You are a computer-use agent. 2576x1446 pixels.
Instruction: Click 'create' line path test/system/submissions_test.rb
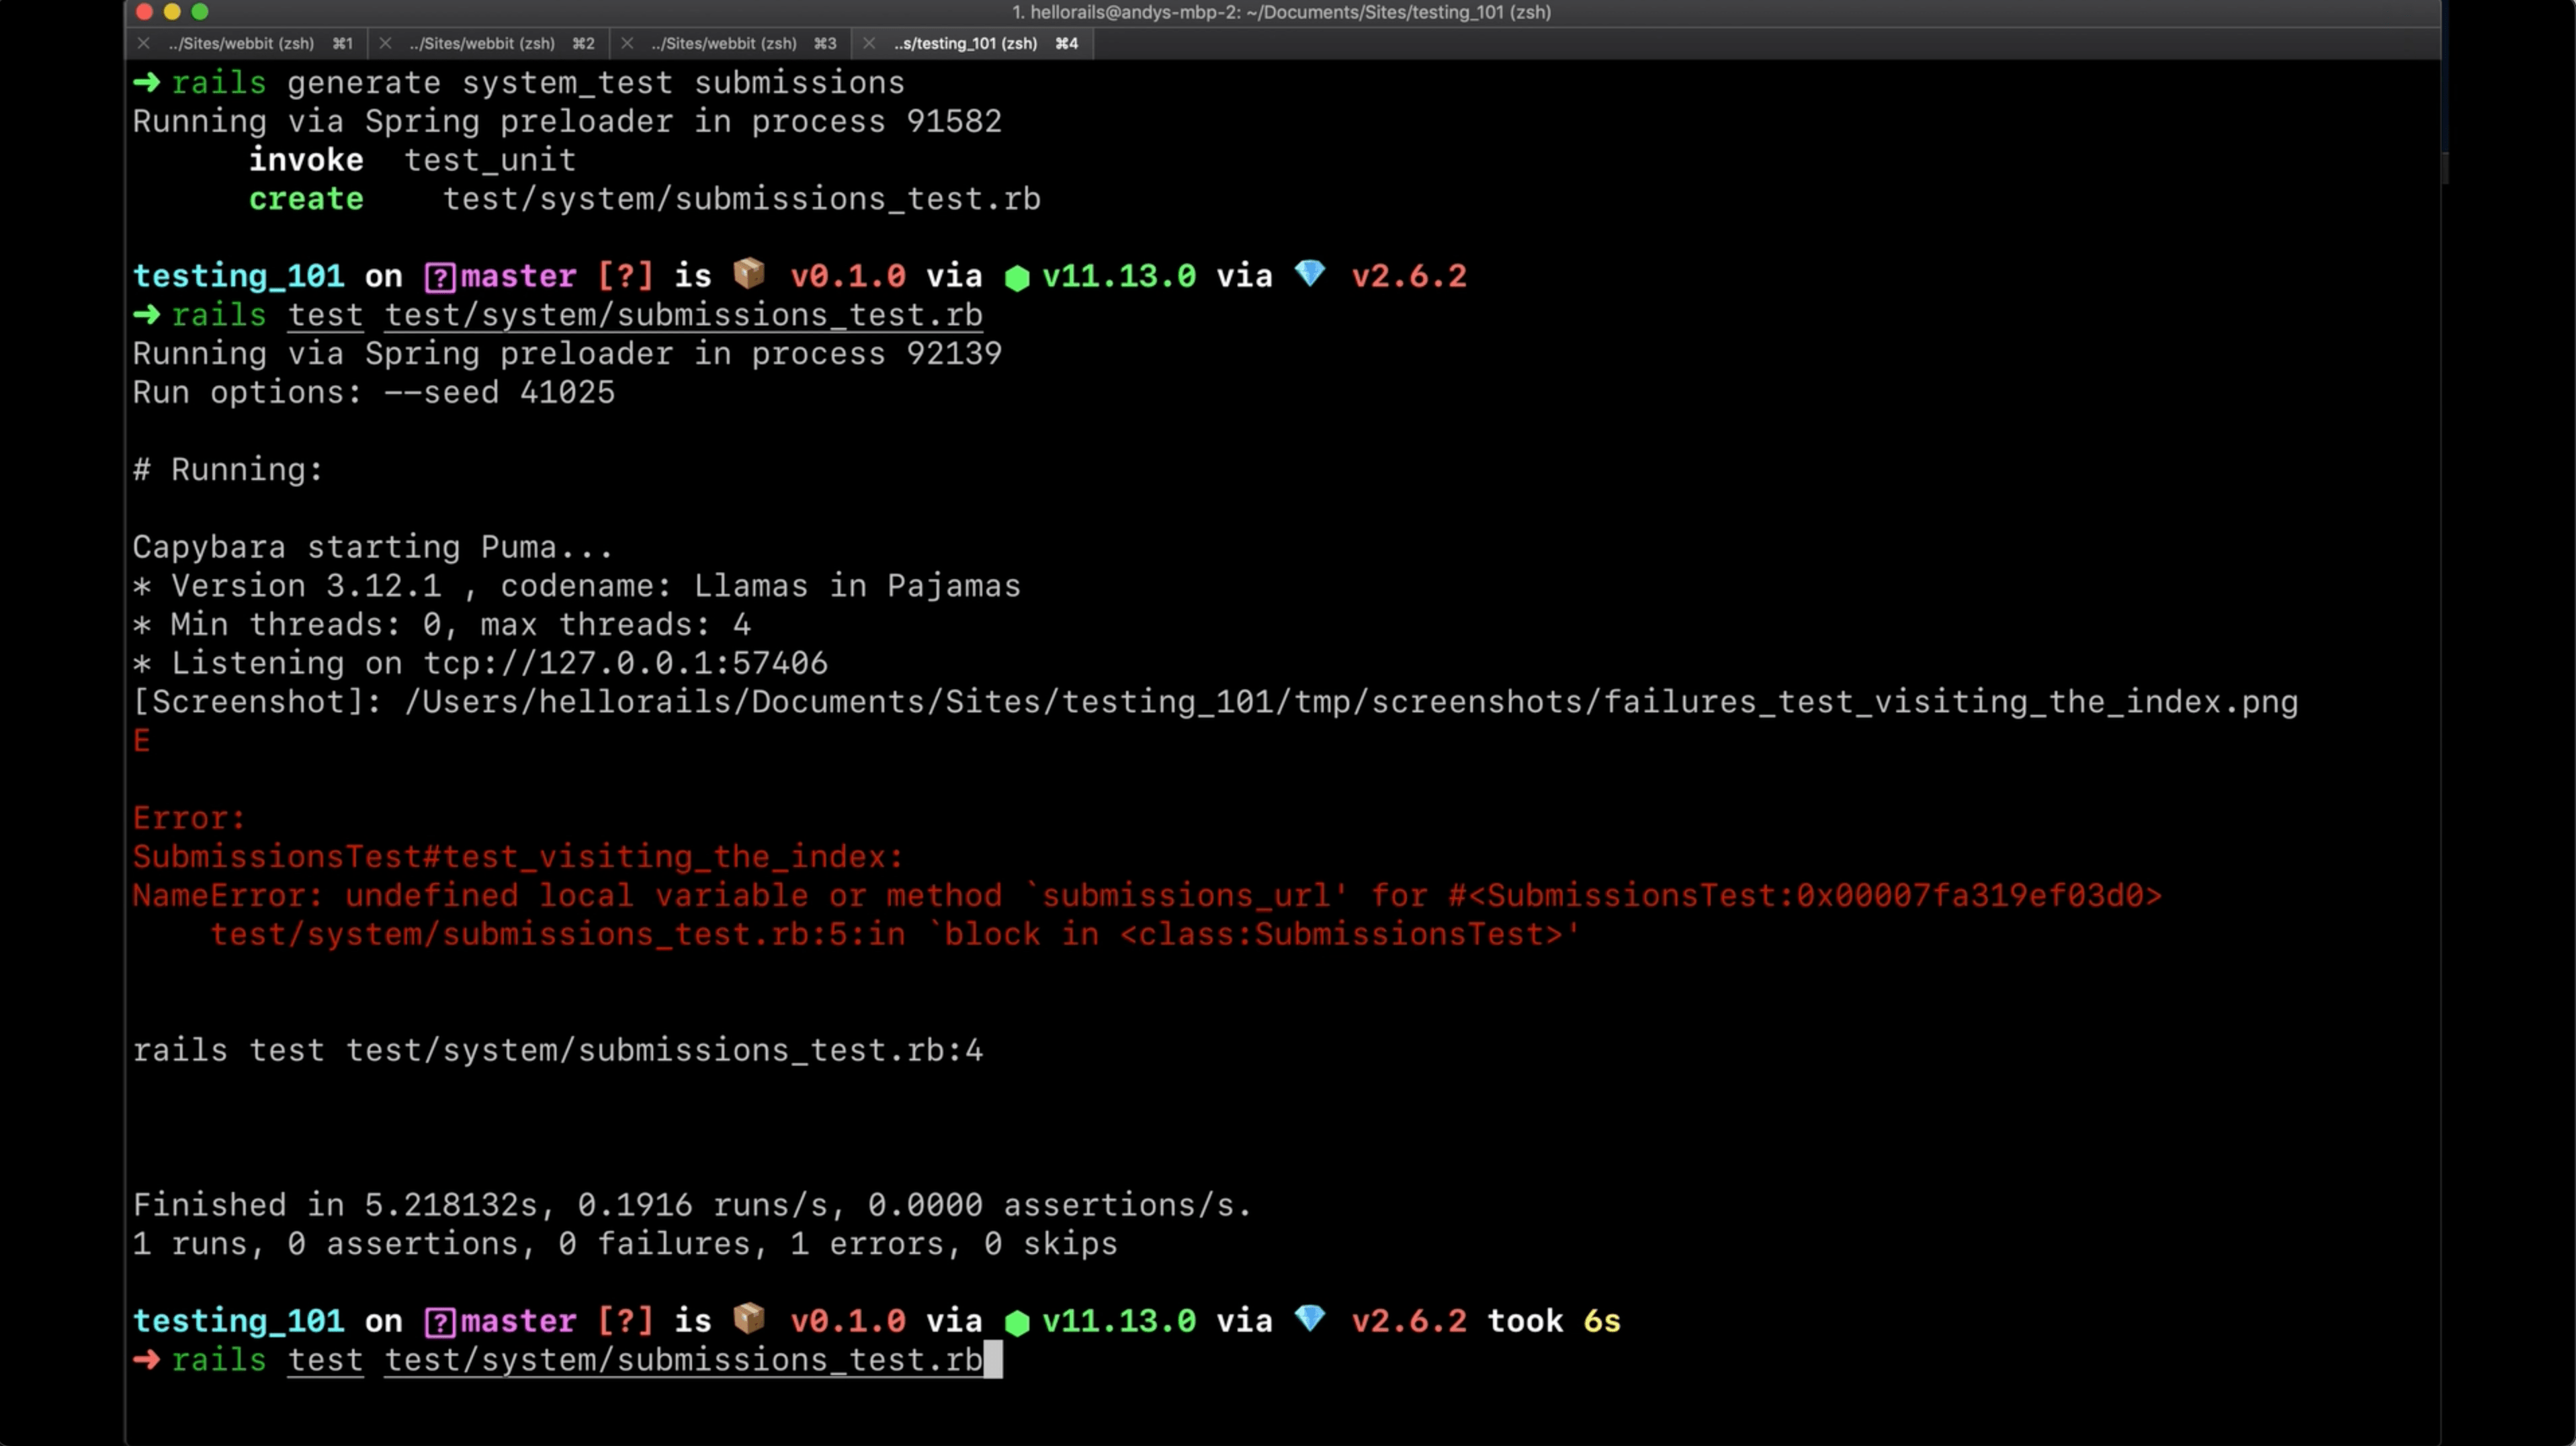[742, 198]
